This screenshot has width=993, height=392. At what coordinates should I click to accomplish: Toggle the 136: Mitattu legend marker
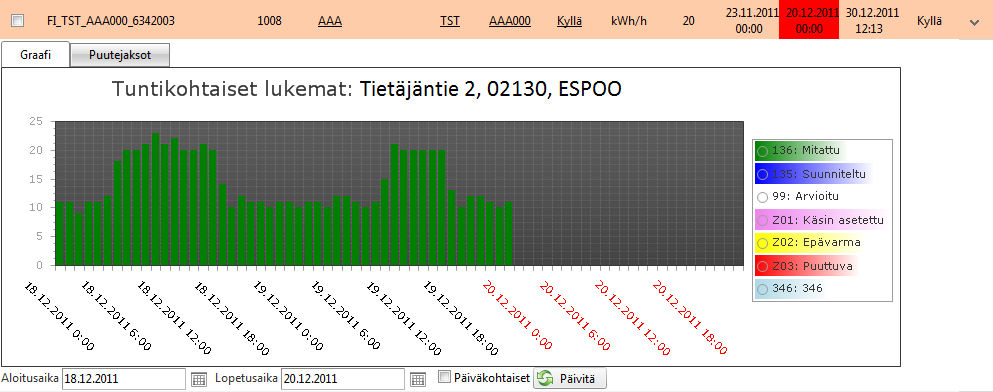(762, 151)
